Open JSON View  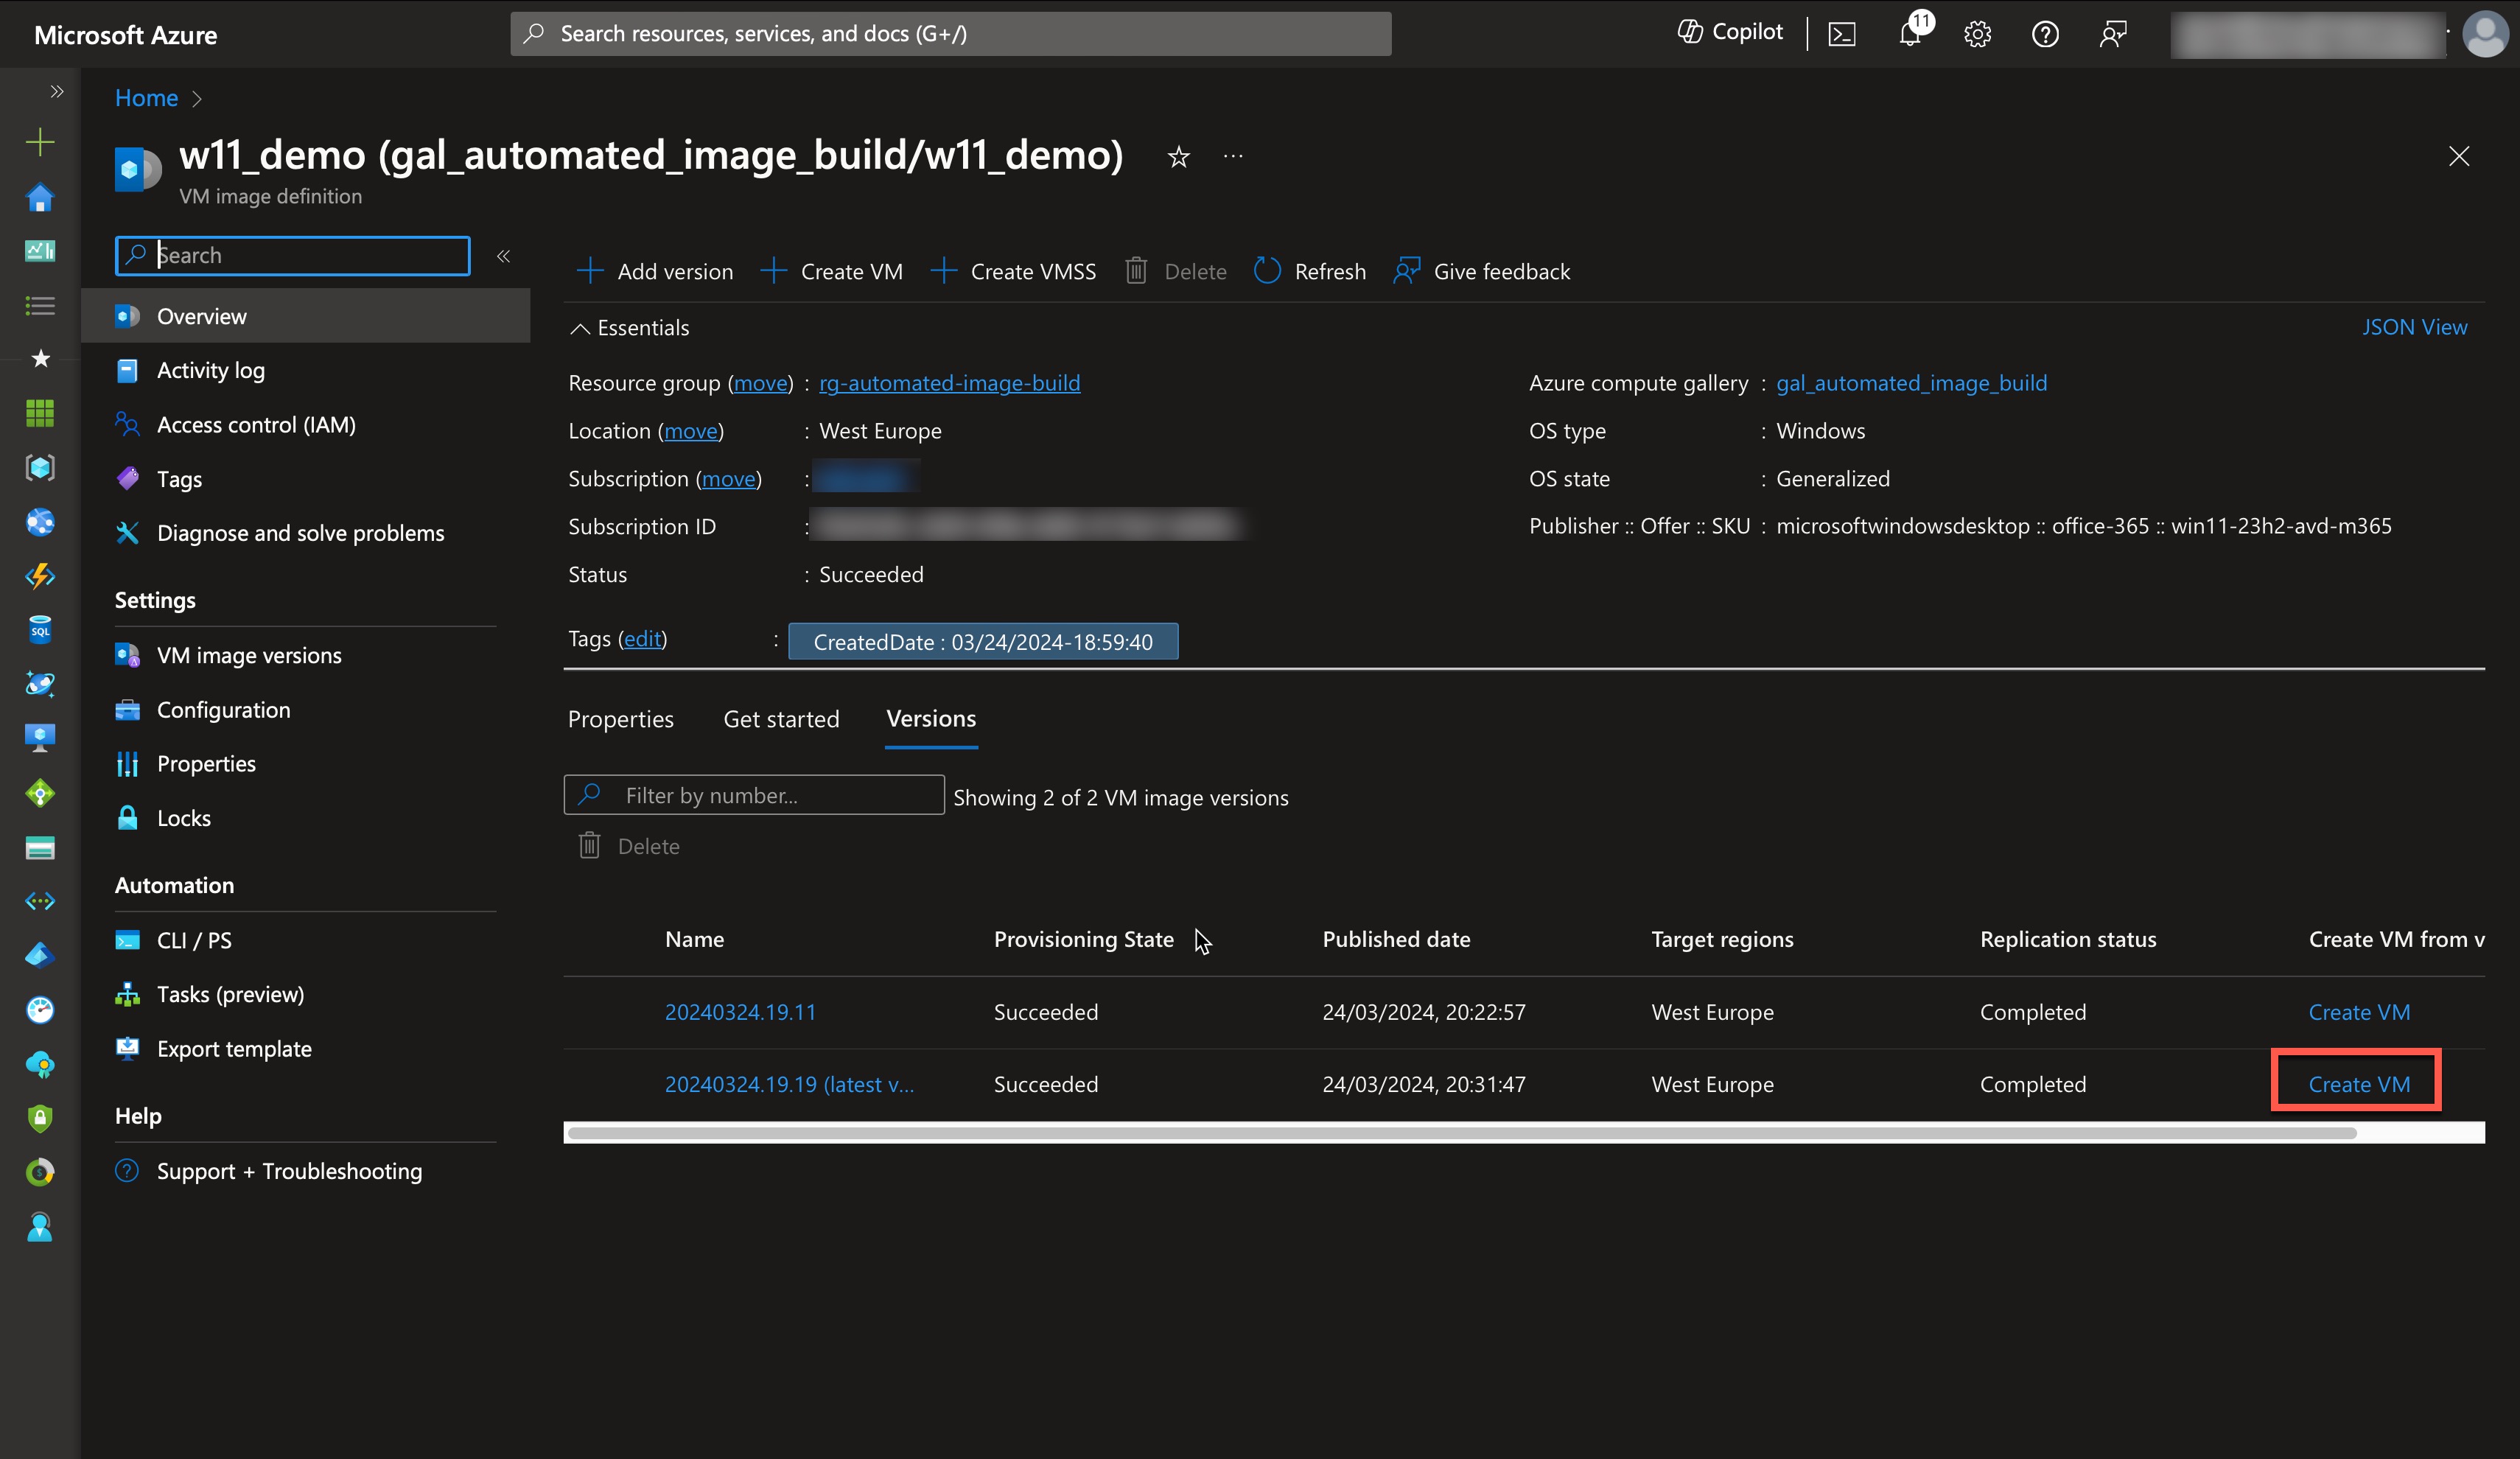click(x=2414, y=327)
